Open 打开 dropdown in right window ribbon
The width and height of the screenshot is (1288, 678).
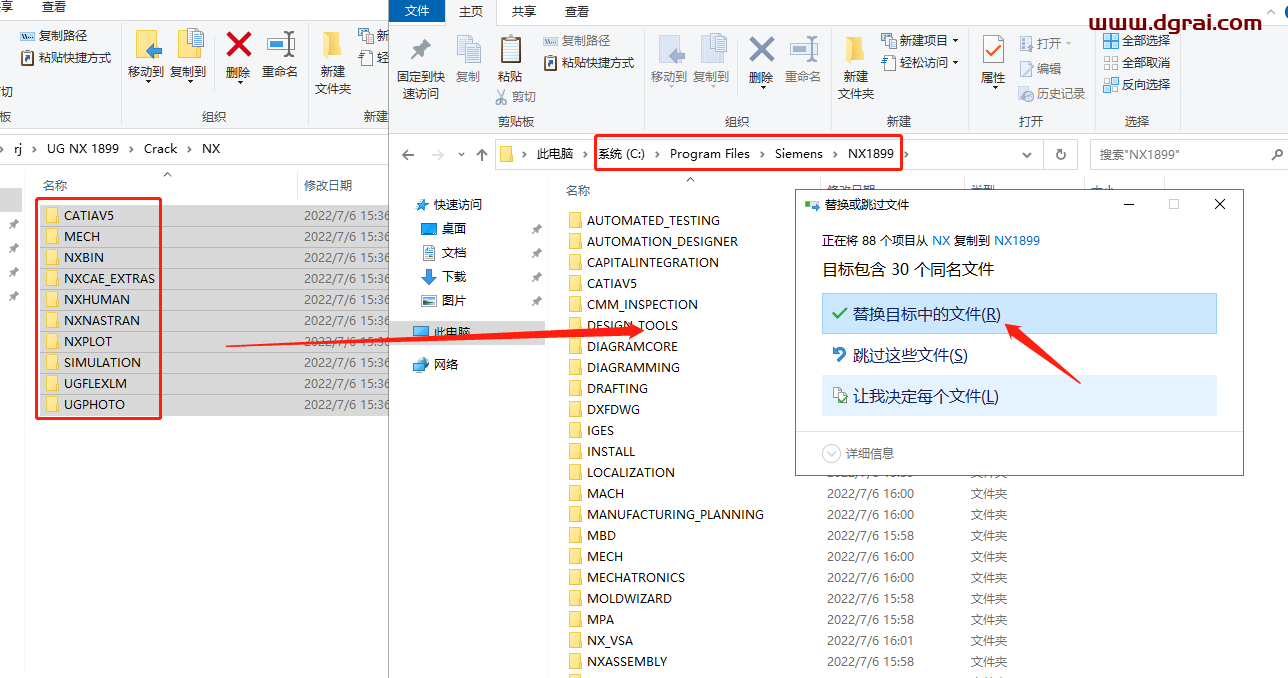point(1046,43)
